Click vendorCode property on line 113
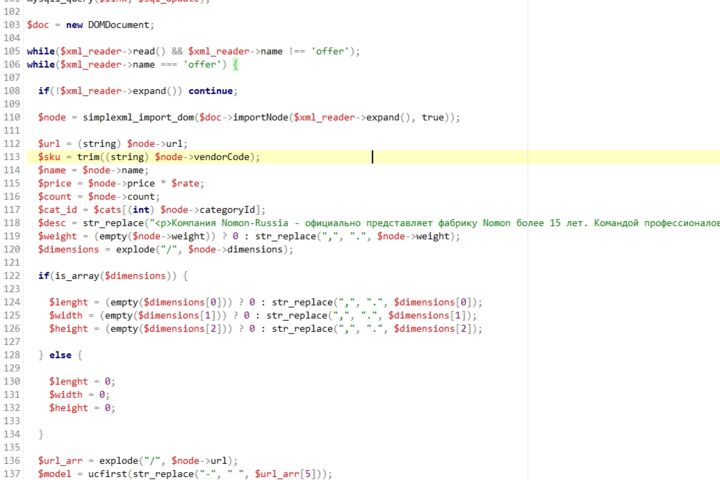This screenshot has width=720, height=480. point(221,157)
